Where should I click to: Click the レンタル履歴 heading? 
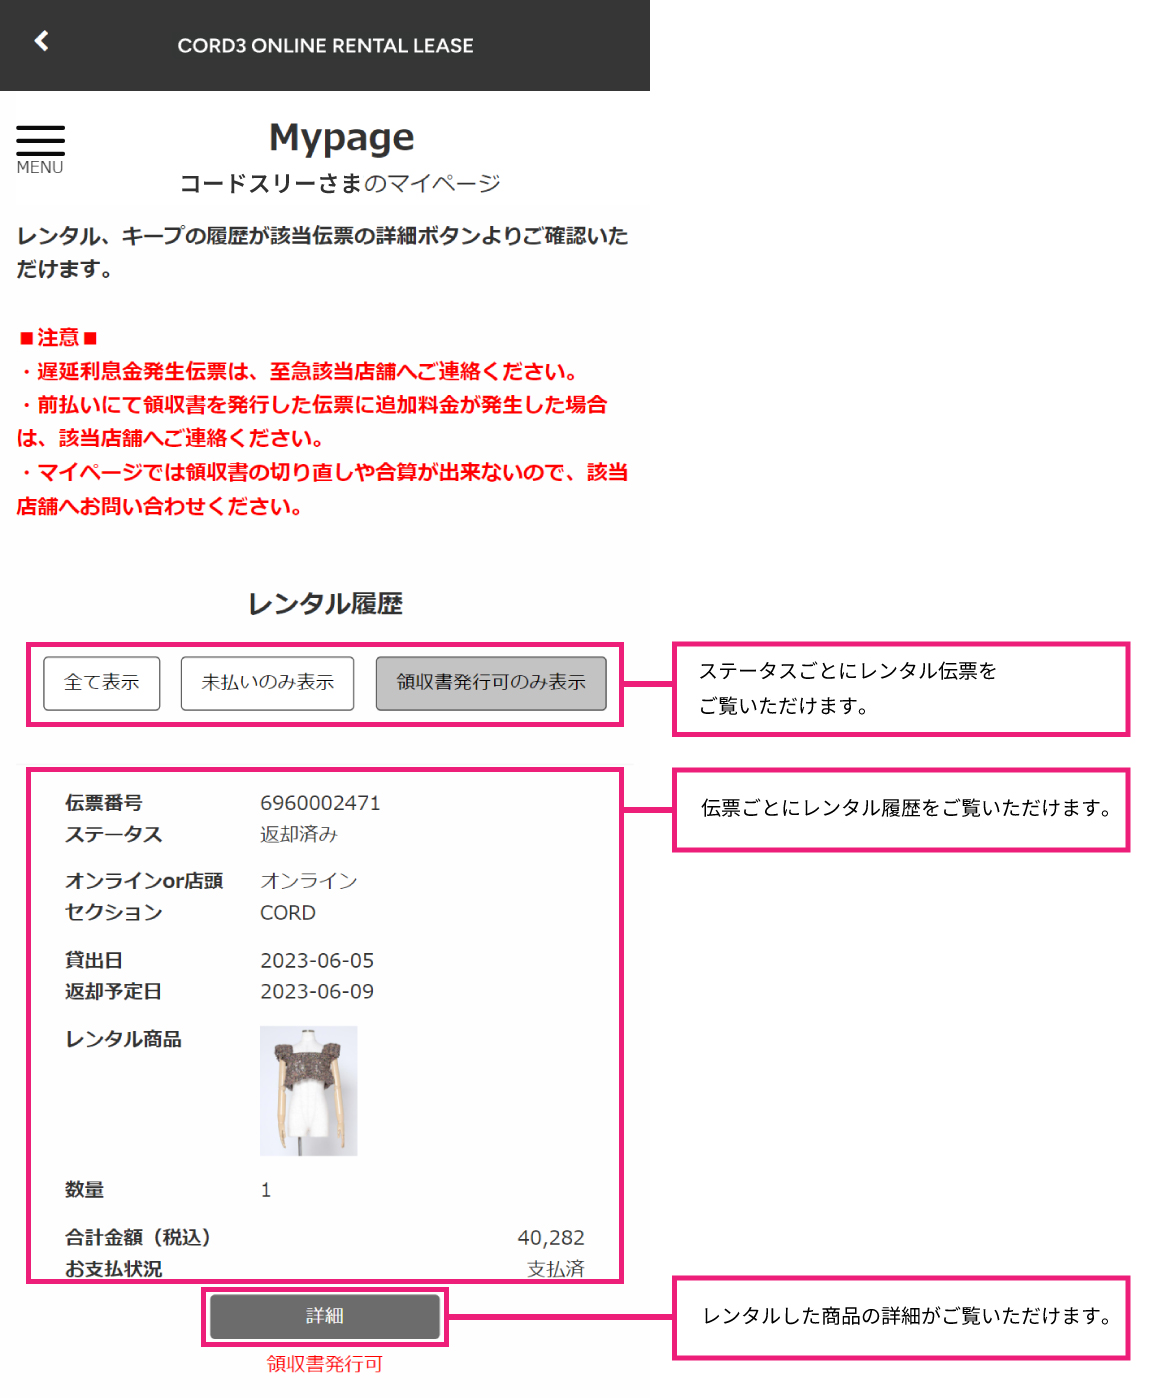tap(325, 604)
